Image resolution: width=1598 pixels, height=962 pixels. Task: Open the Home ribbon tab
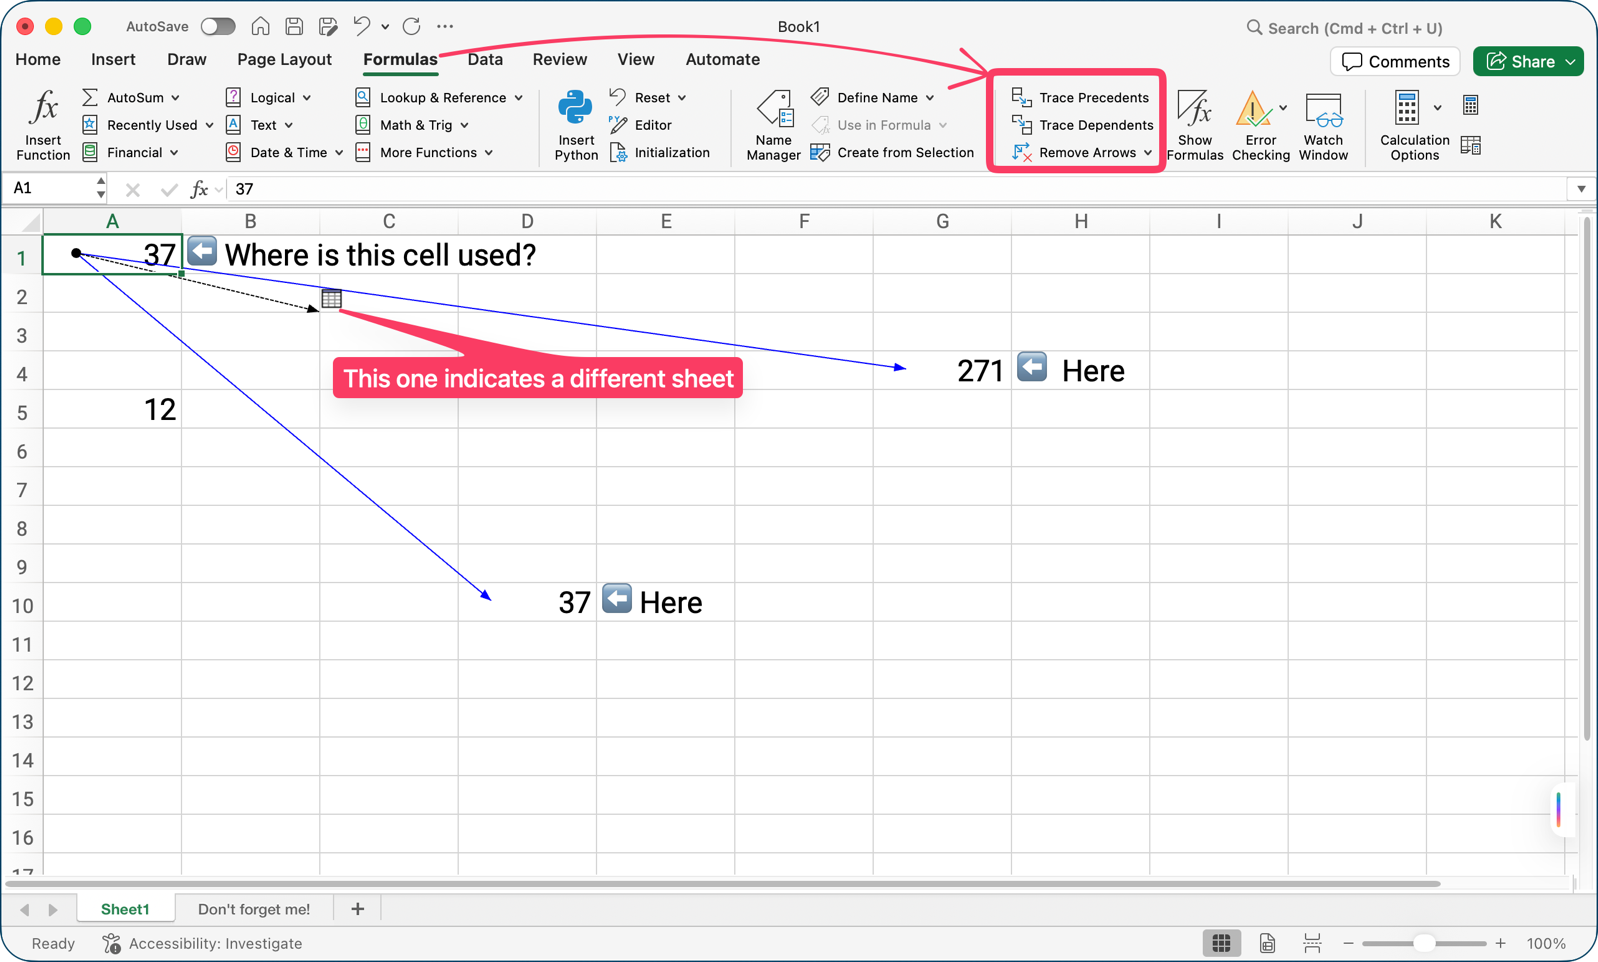[38, 59]
